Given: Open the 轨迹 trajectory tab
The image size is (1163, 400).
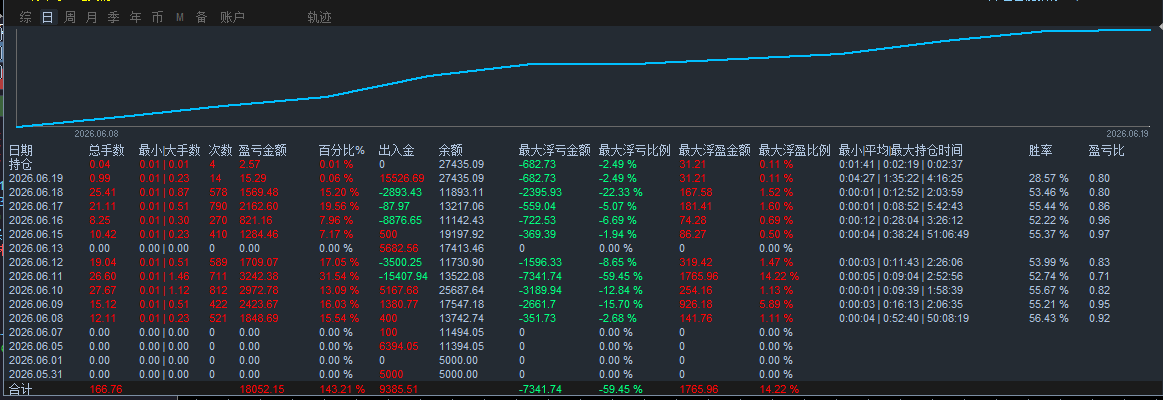Looking at the screenshot, I should point(320,18).
